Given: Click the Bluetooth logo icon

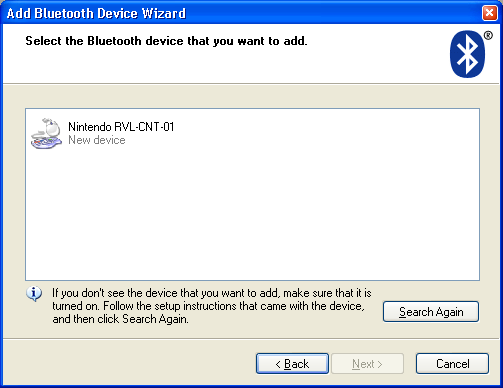Looking at the screenshot, I should [468, 54].
